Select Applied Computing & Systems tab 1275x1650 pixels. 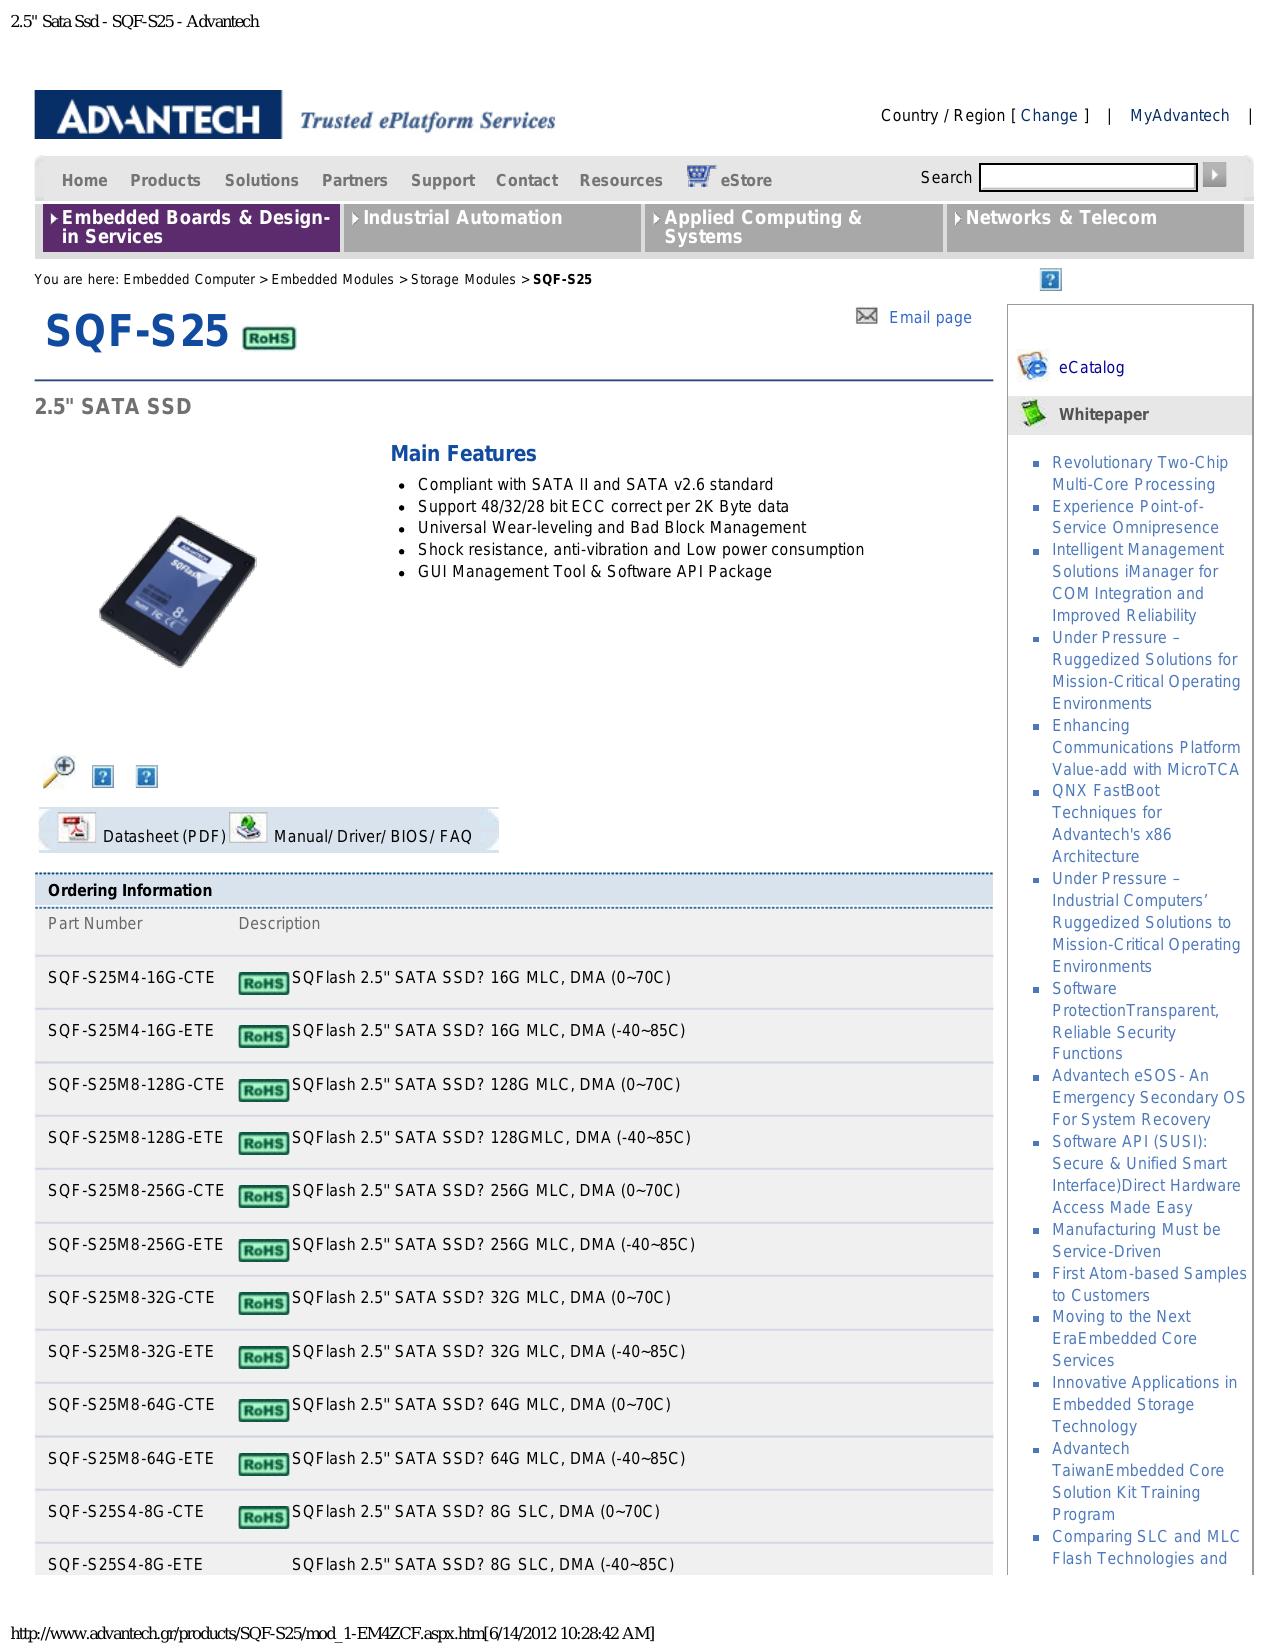793,227
